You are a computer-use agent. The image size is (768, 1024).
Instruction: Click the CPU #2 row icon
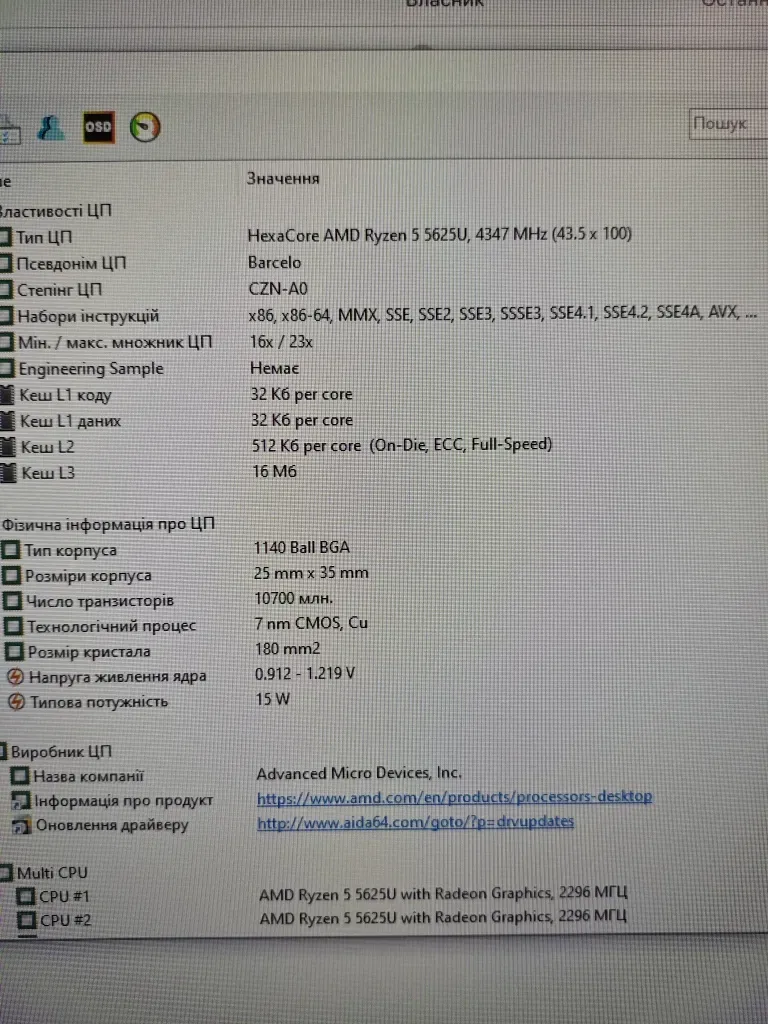[x=27, y=920]
